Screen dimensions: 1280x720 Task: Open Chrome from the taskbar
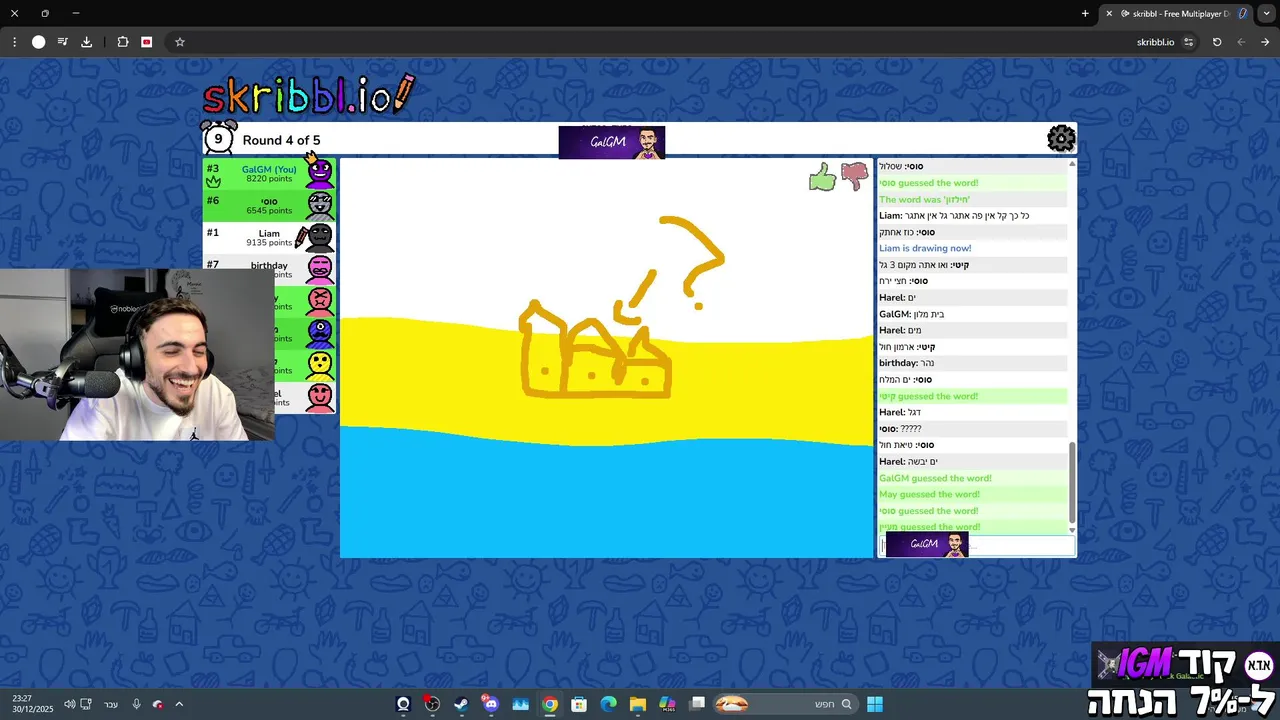coord(549,704)
